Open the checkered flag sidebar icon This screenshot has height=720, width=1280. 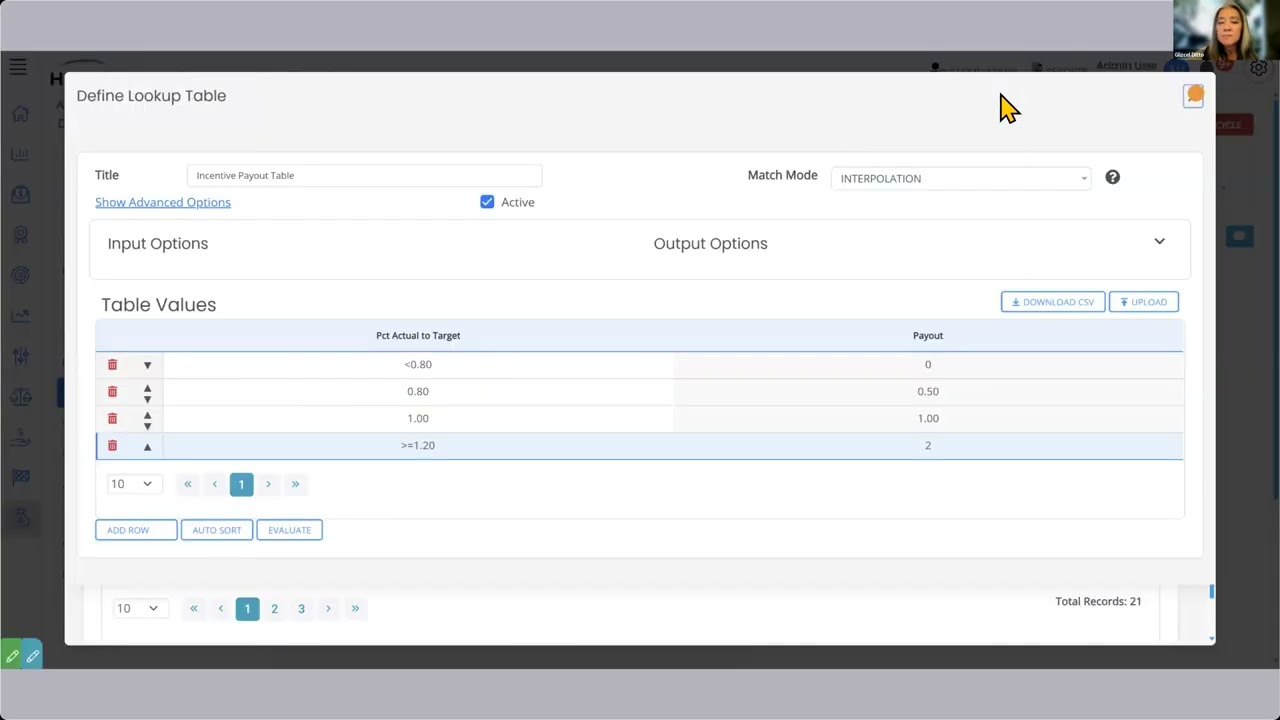click(x=20, y=477)
